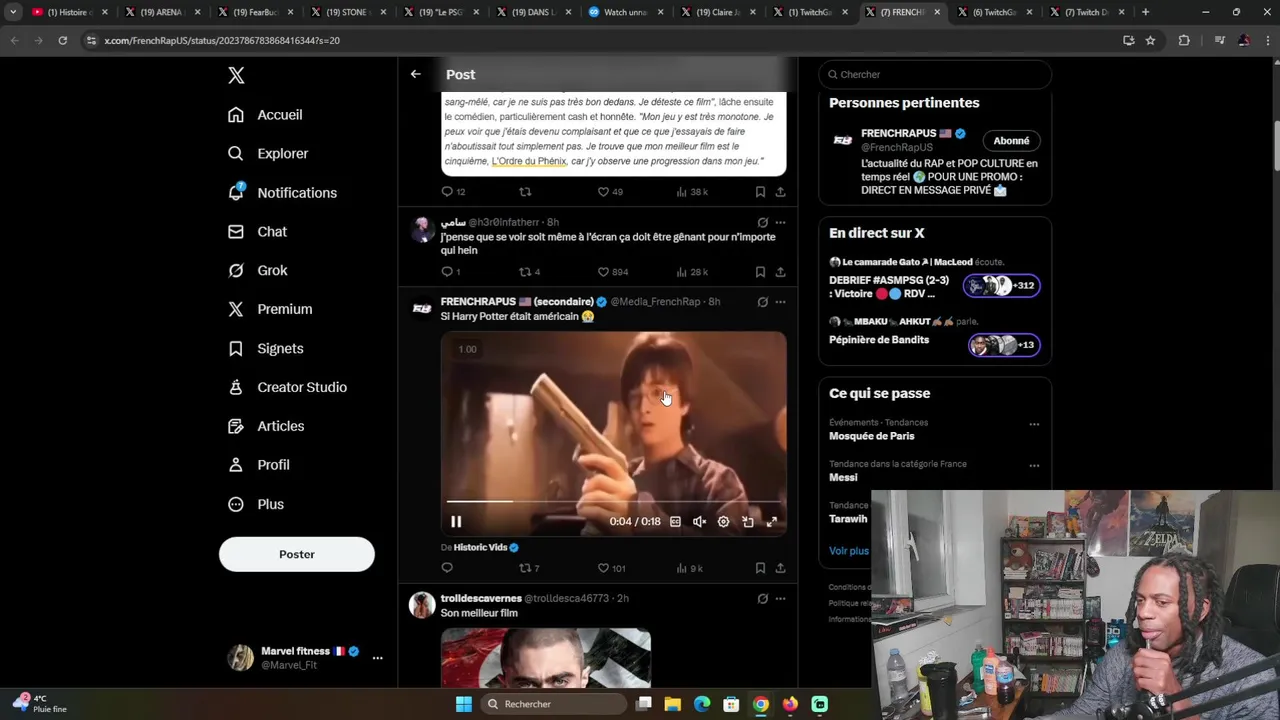Open account menu dots beside Marvel fitness
1280x720 pixels.
coord(377,658)
